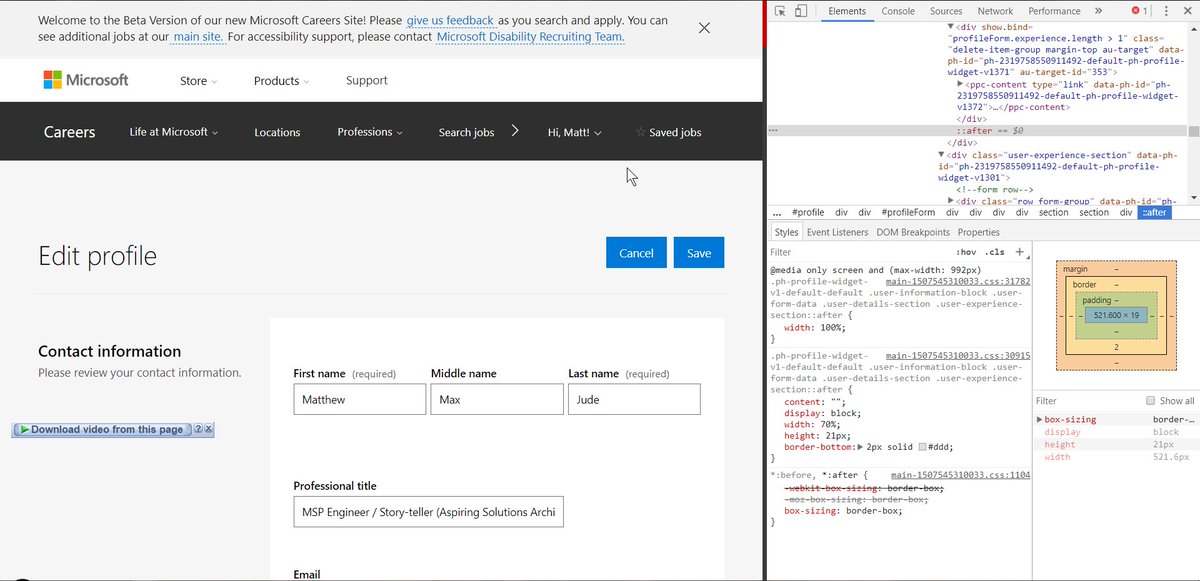Open the Microsoft Disability Recruiting Team link
The height and width of the screenshot is (581, 1200).
click(x=530, y=37)
